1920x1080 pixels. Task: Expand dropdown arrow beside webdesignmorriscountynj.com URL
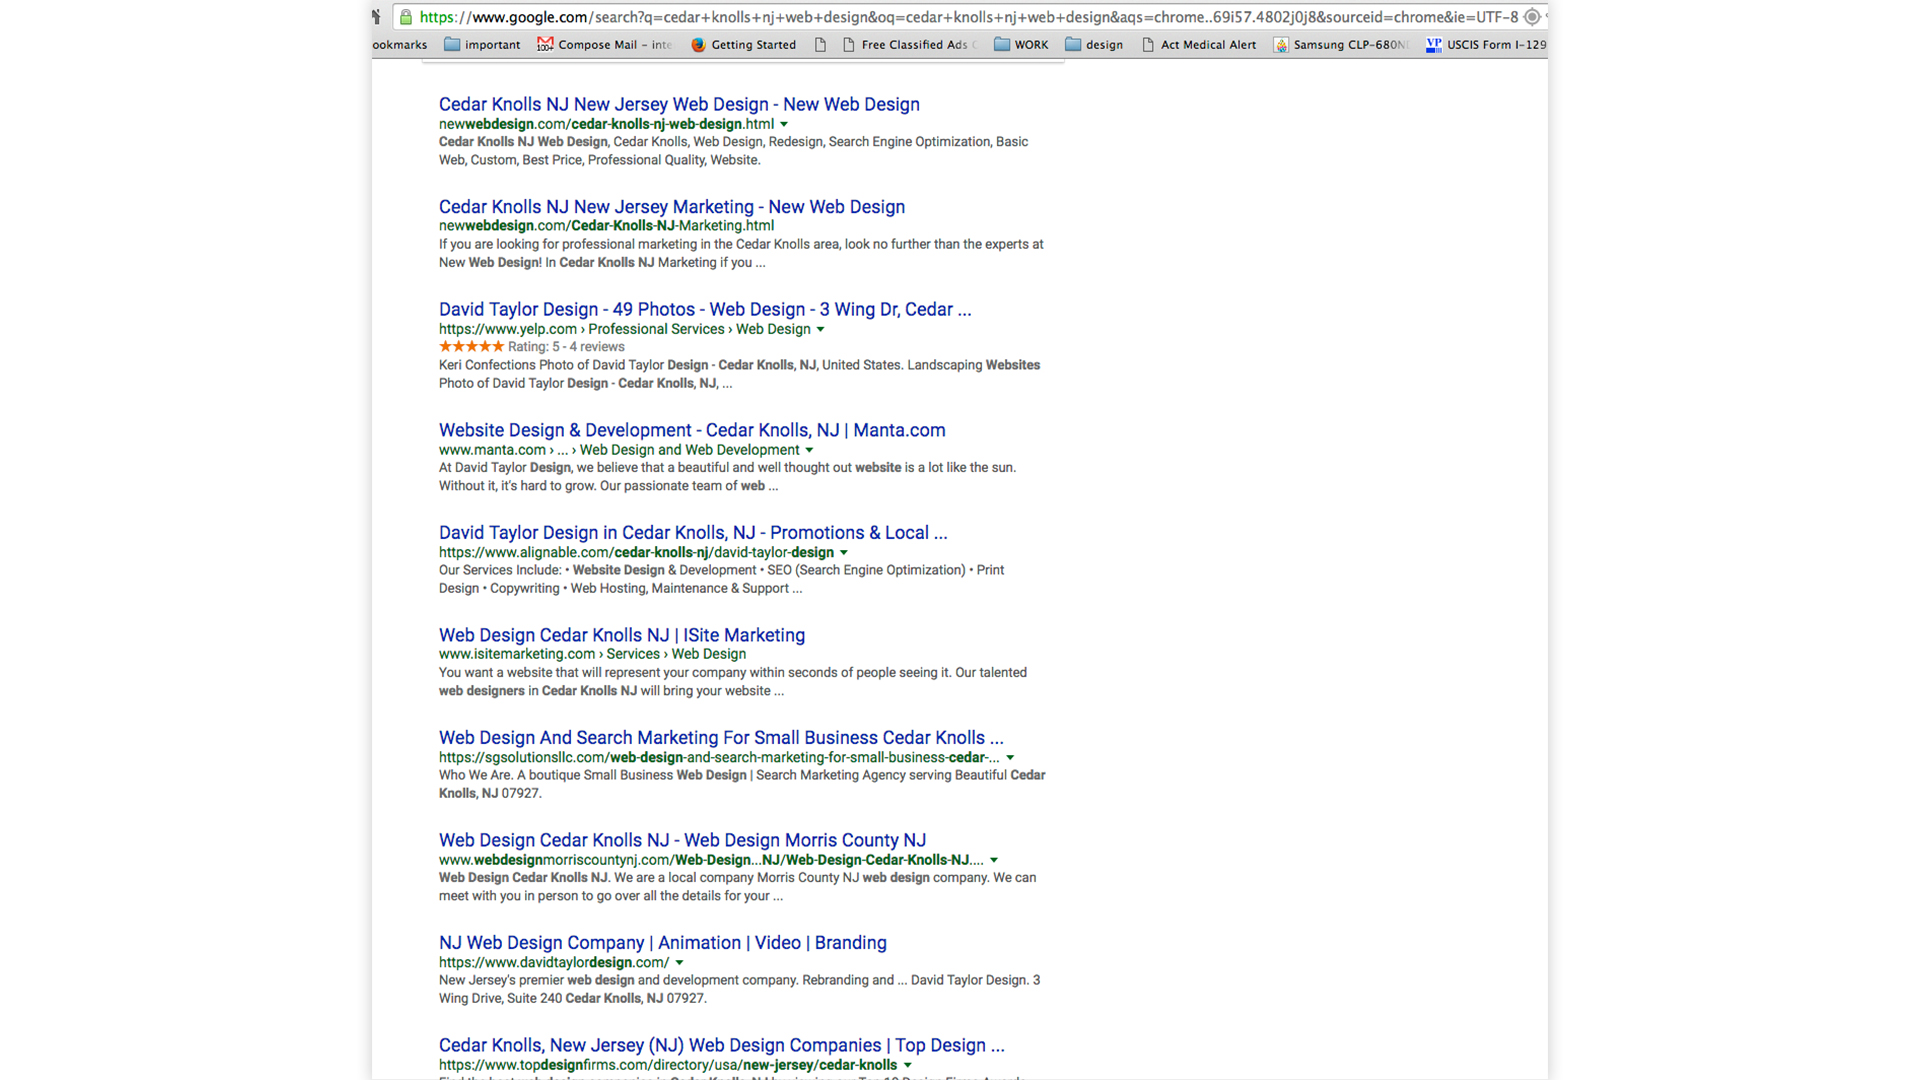click(994, 861)
